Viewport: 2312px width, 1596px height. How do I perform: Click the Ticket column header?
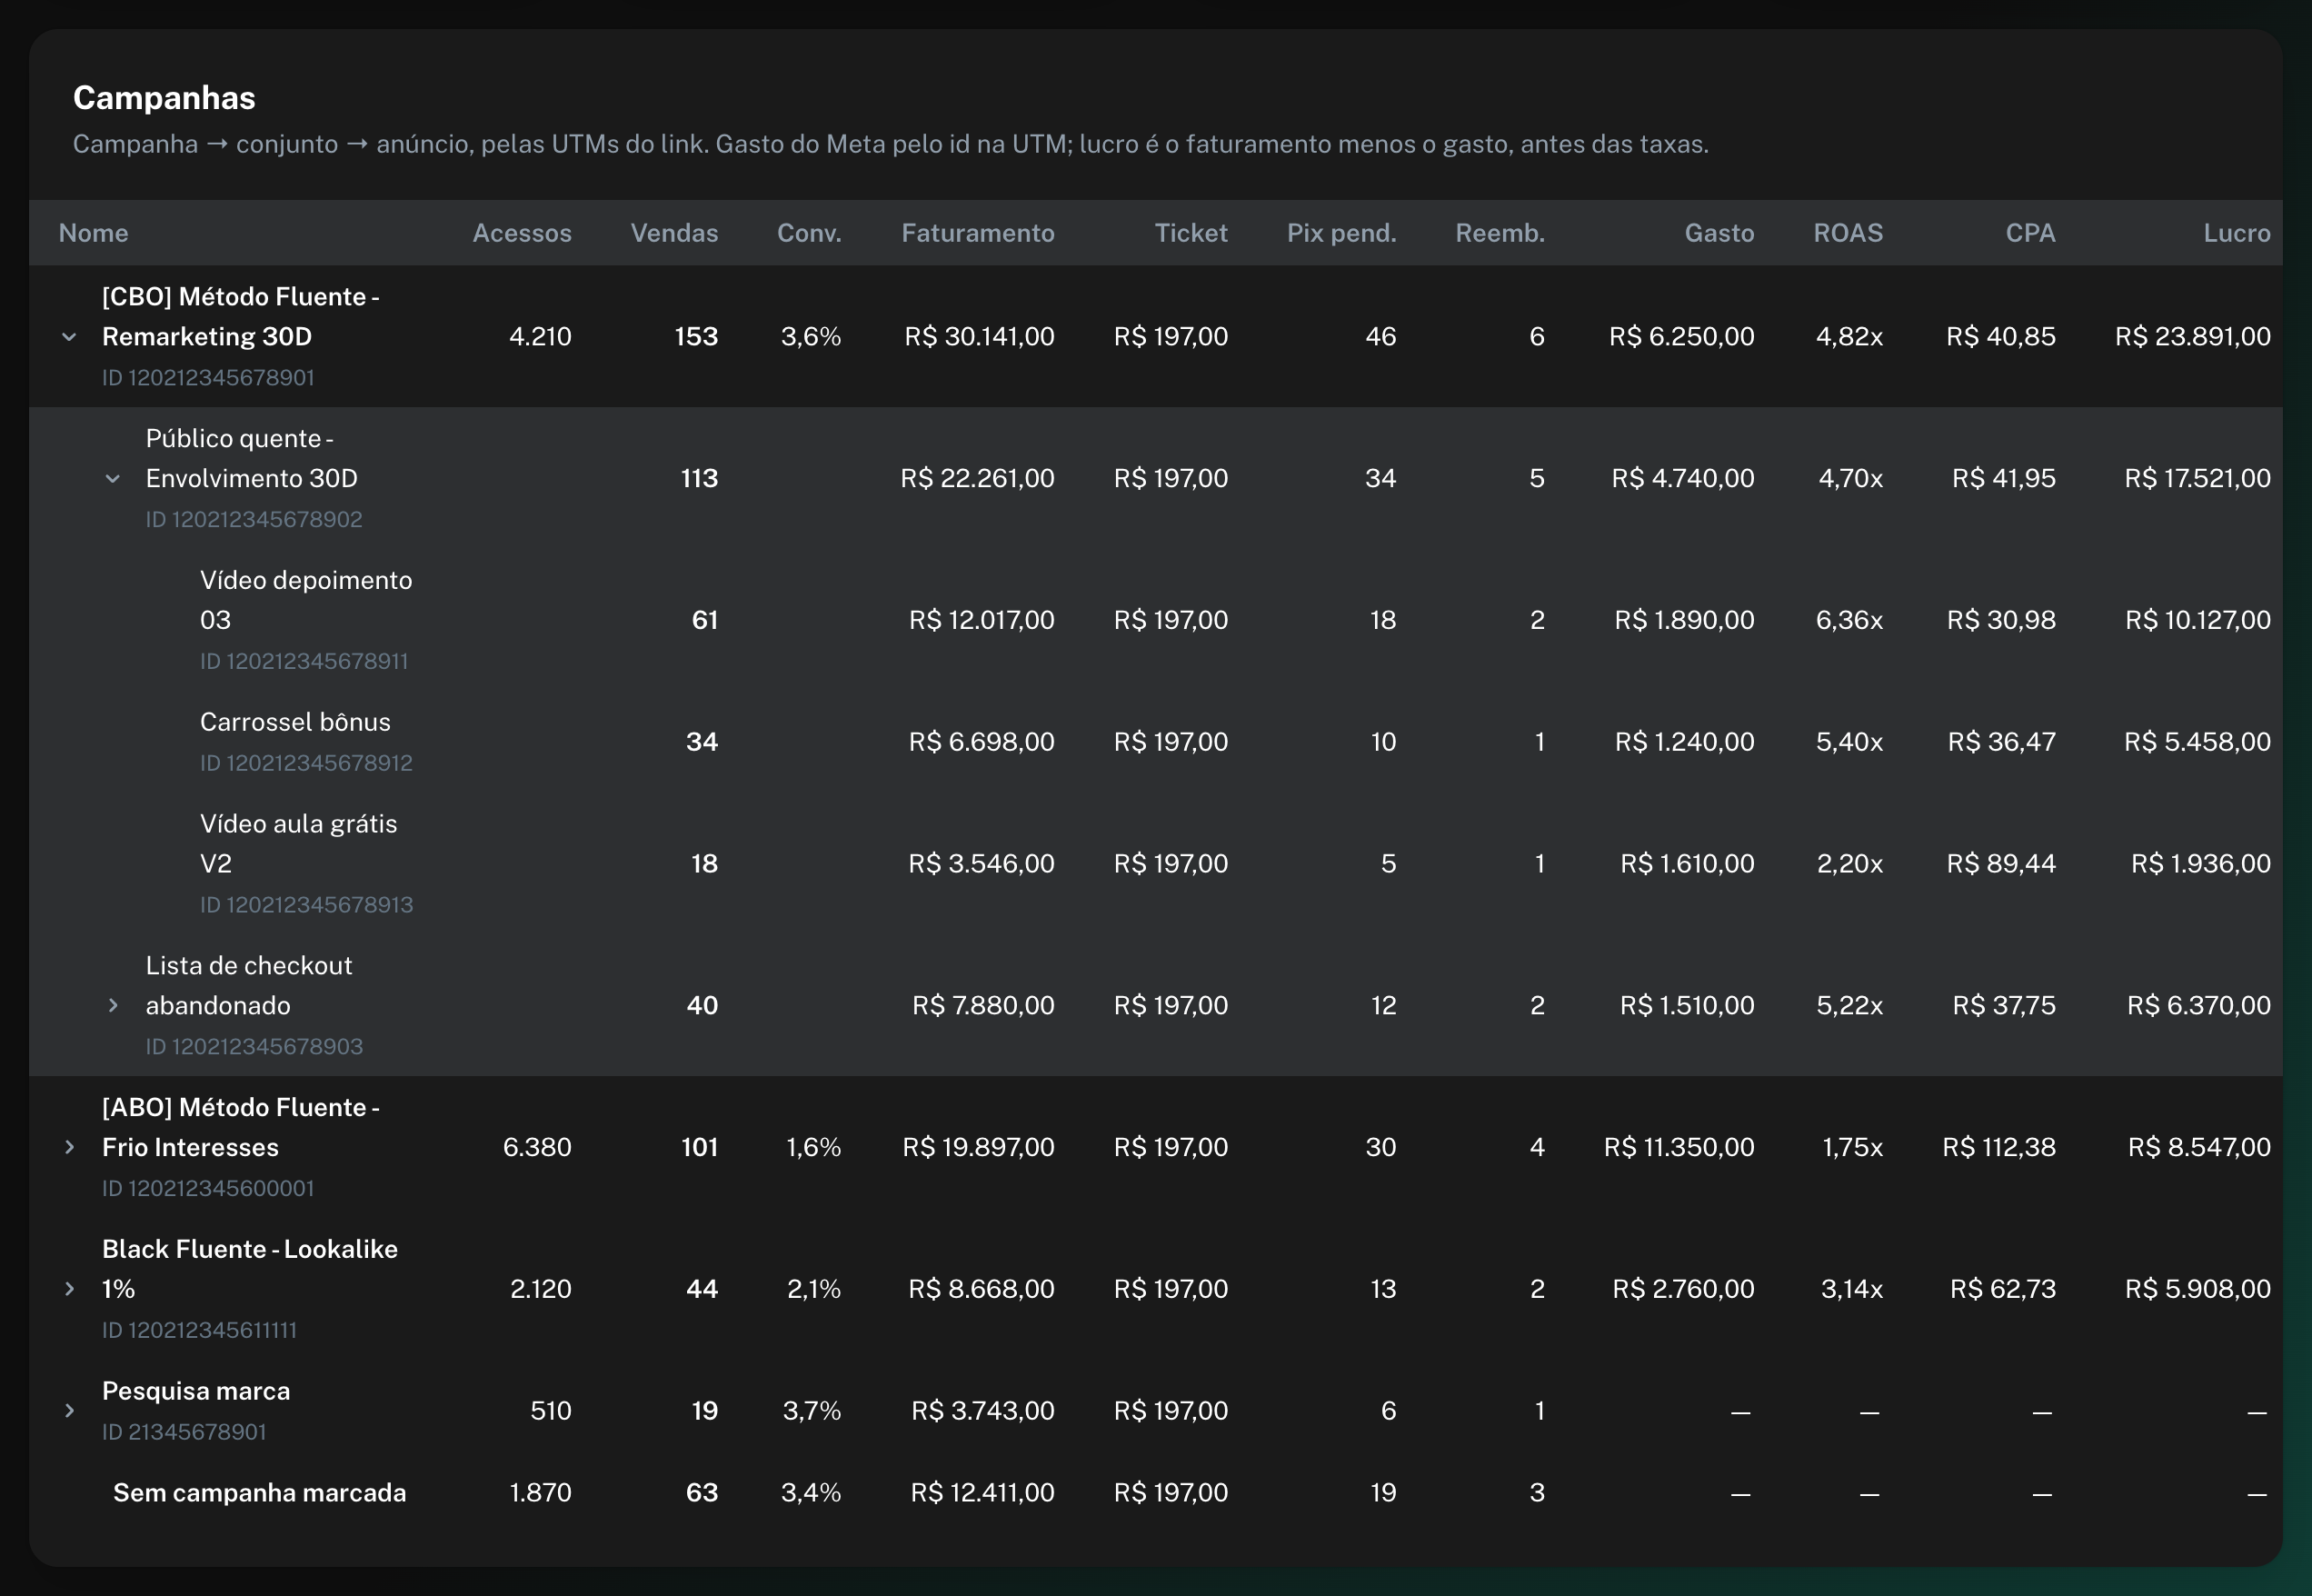[1191, 233]
